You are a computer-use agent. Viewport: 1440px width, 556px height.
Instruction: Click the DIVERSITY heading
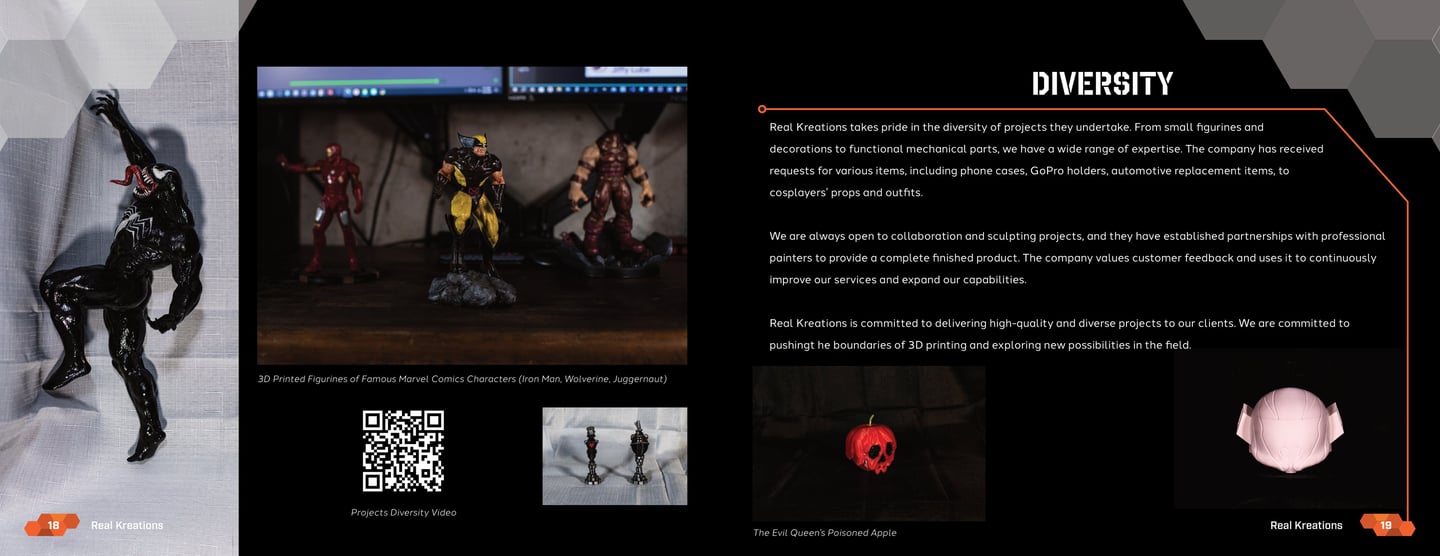click(x=1103, y=84)
